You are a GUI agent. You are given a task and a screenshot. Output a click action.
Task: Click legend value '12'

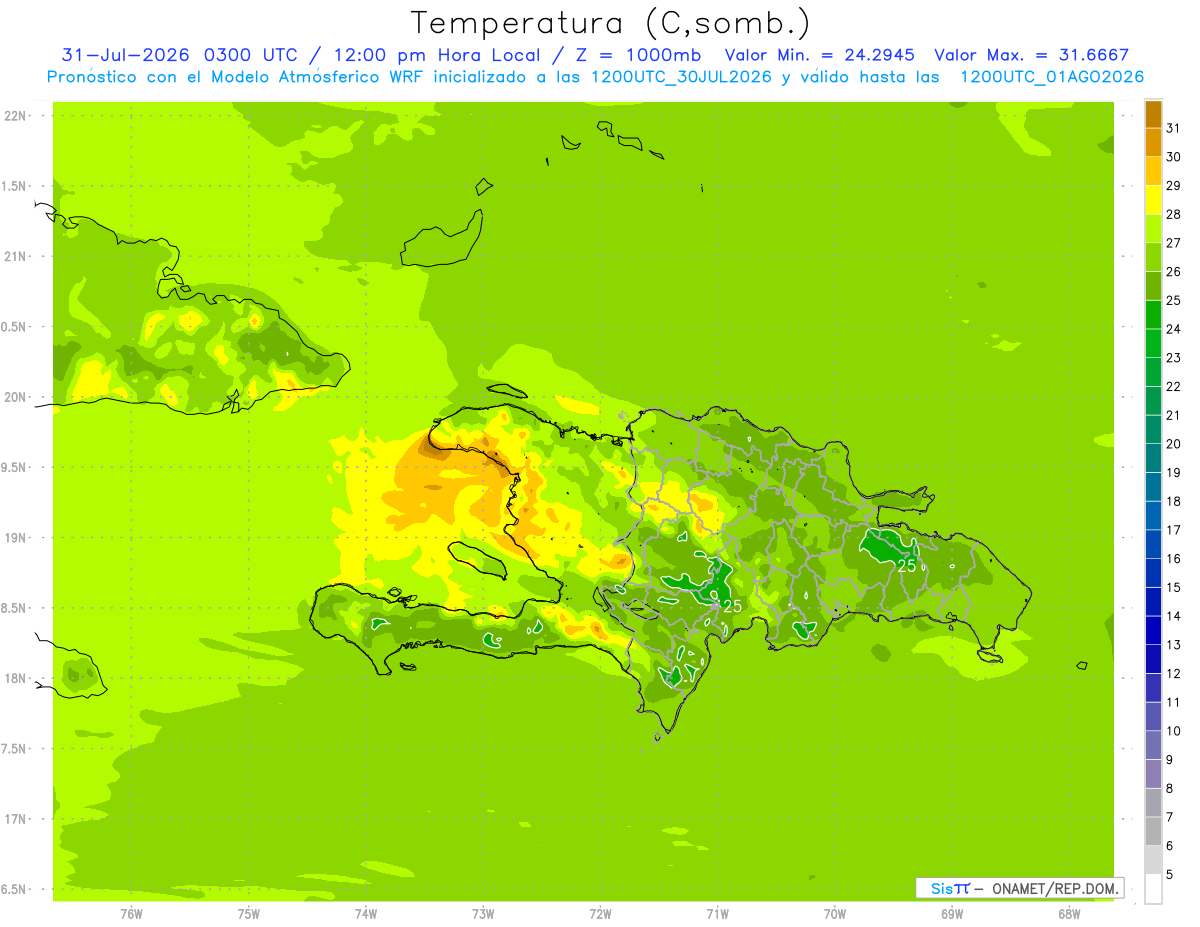pos(1174,673)
